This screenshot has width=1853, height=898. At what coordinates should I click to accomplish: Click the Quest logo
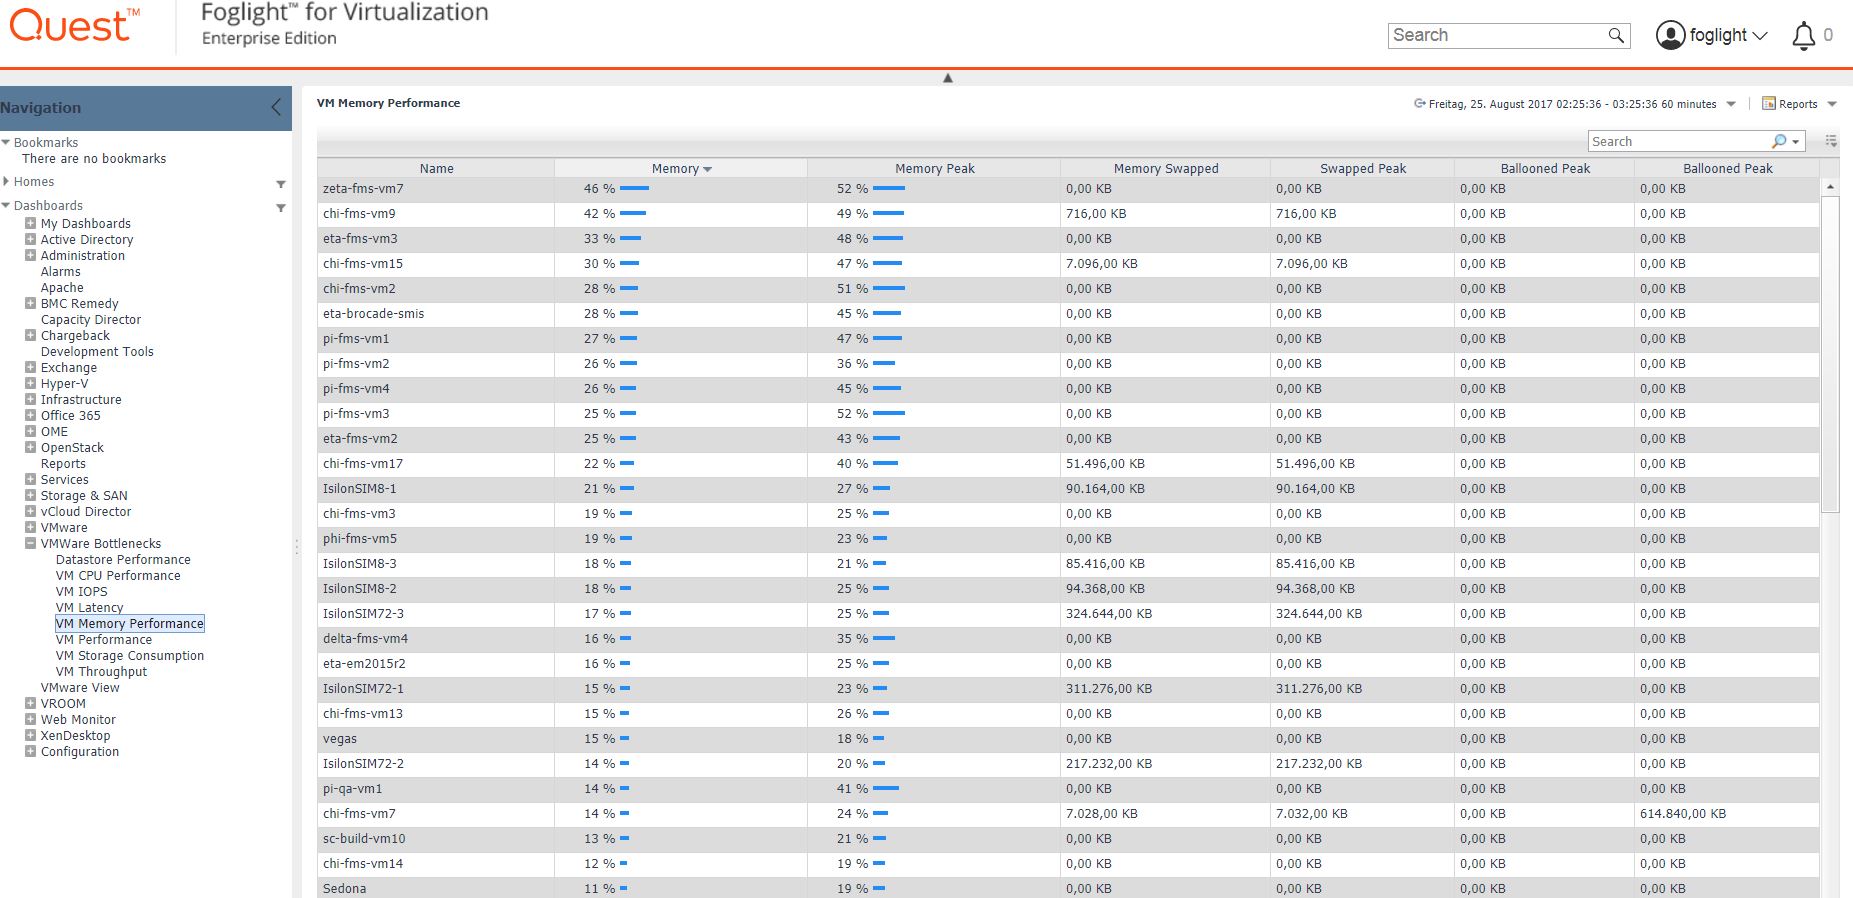pos(74,25)
